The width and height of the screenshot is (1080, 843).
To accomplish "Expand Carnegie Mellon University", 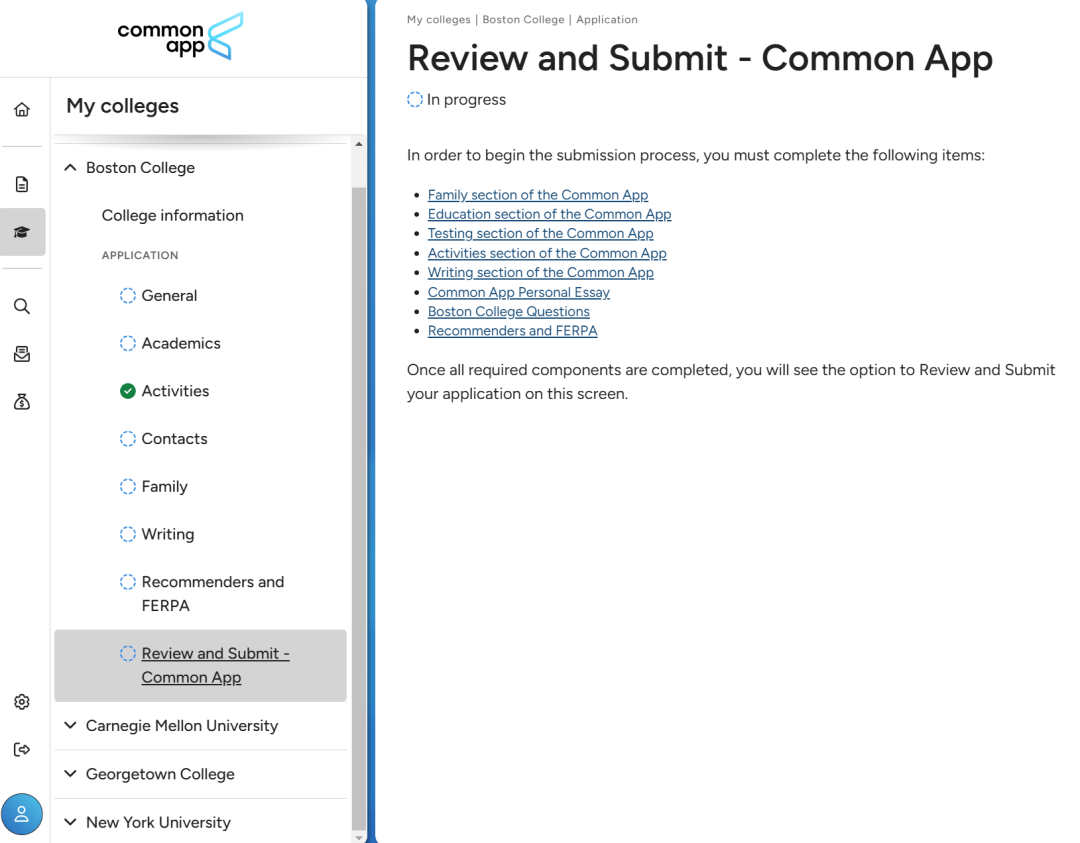I will 70,725.
